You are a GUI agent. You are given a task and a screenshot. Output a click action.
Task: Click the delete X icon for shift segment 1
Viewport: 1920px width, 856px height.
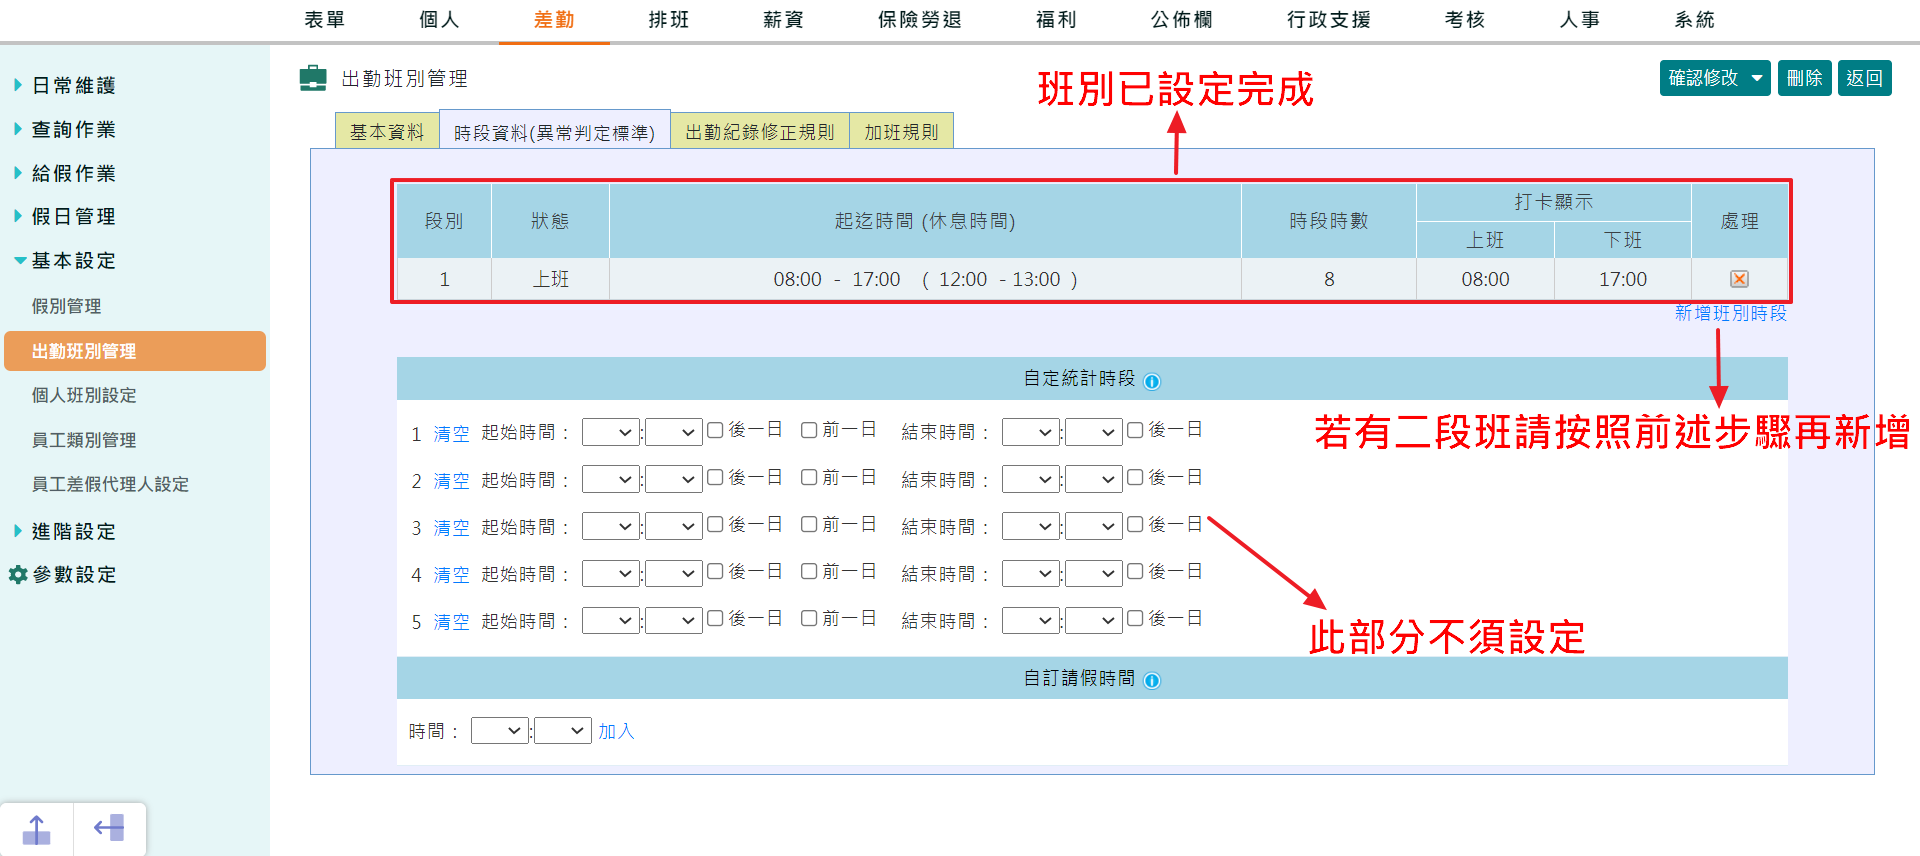point(1739,279)
